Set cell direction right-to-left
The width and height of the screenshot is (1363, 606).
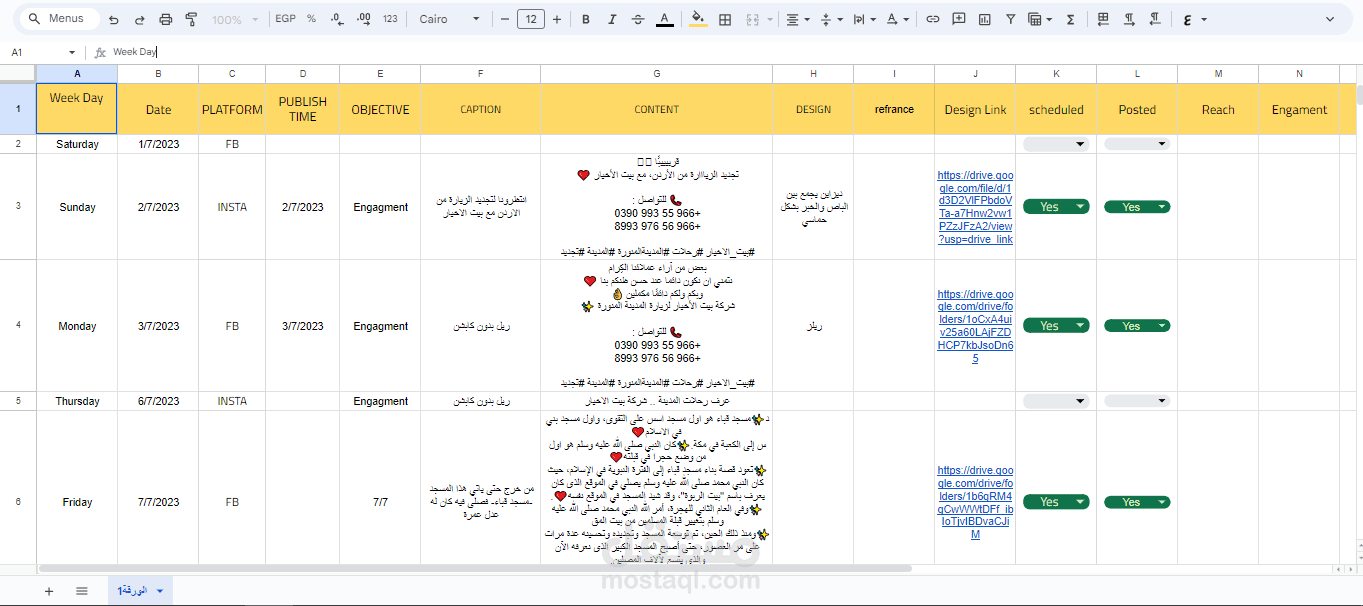[1155, 19]
